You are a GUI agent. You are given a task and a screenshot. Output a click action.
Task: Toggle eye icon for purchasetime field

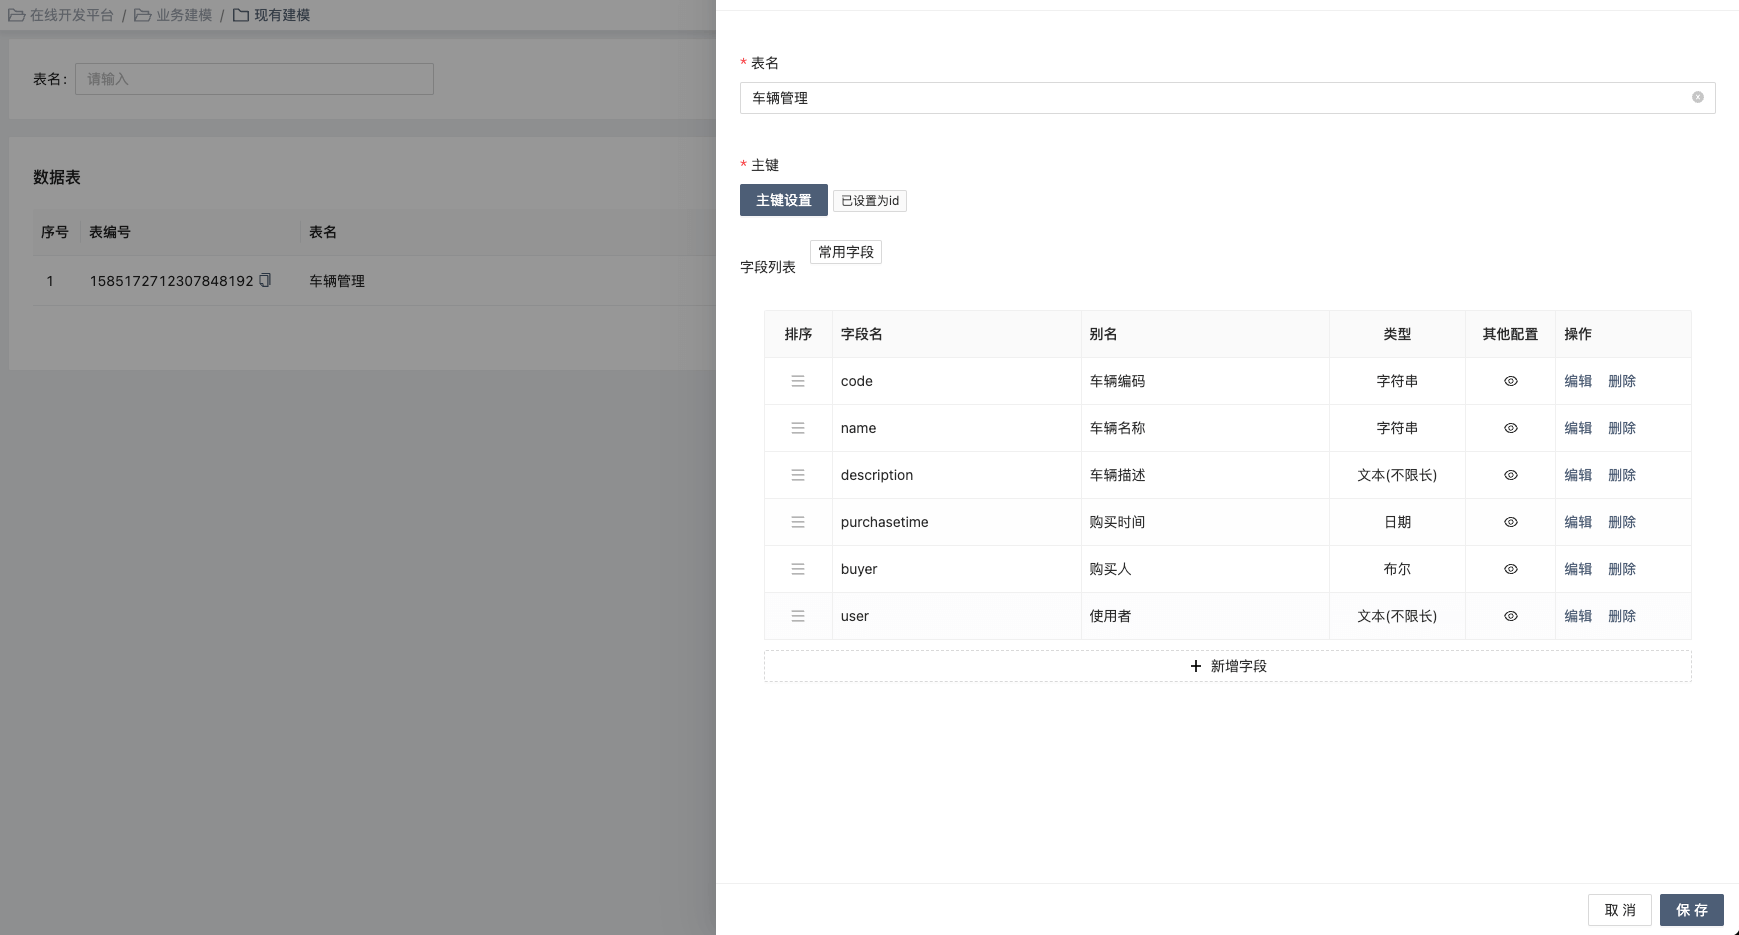click(1510, 522)
